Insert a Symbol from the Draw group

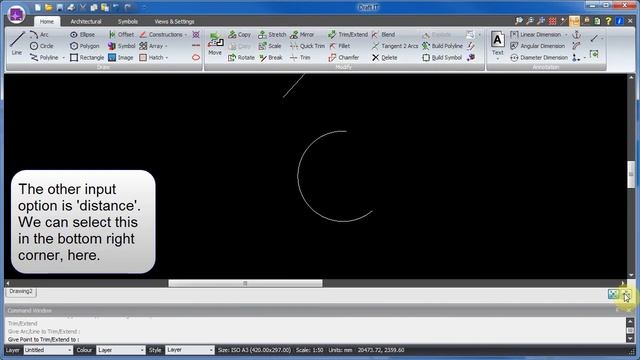(x=121, y=46)
